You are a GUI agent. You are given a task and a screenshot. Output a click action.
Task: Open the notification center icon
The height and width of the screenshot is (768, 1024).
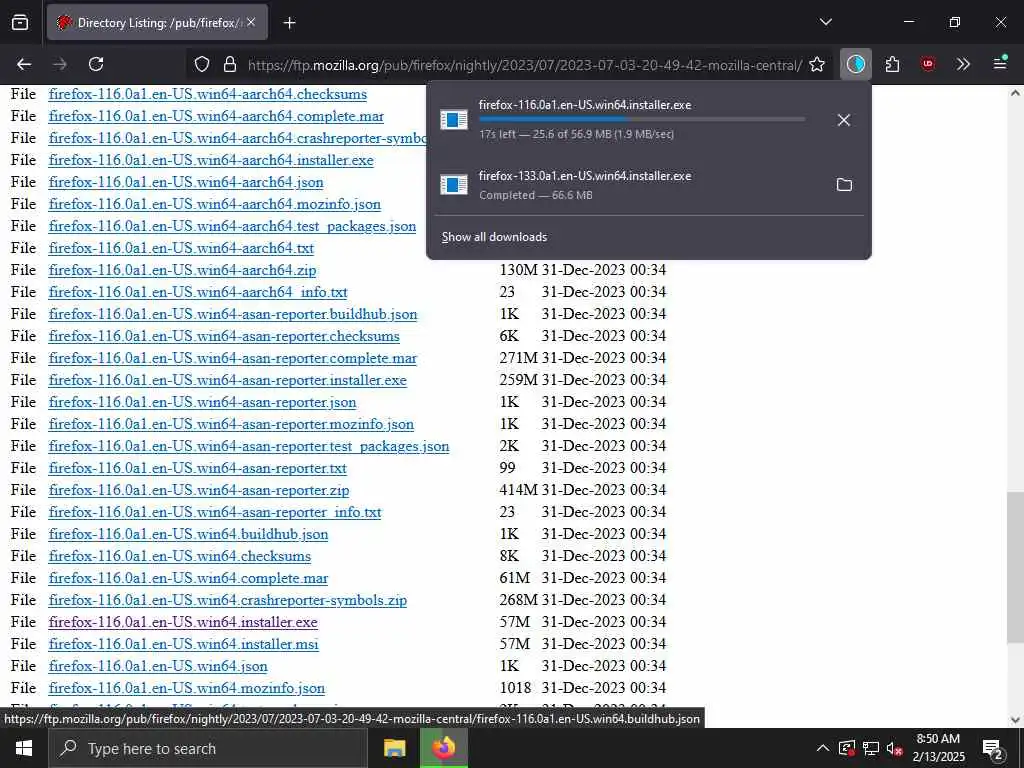993,749
